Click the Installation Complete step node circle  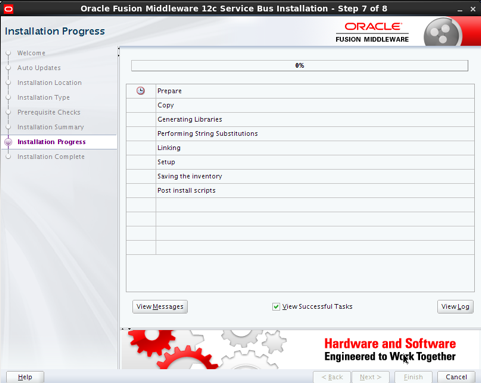[x=9, y=157]
